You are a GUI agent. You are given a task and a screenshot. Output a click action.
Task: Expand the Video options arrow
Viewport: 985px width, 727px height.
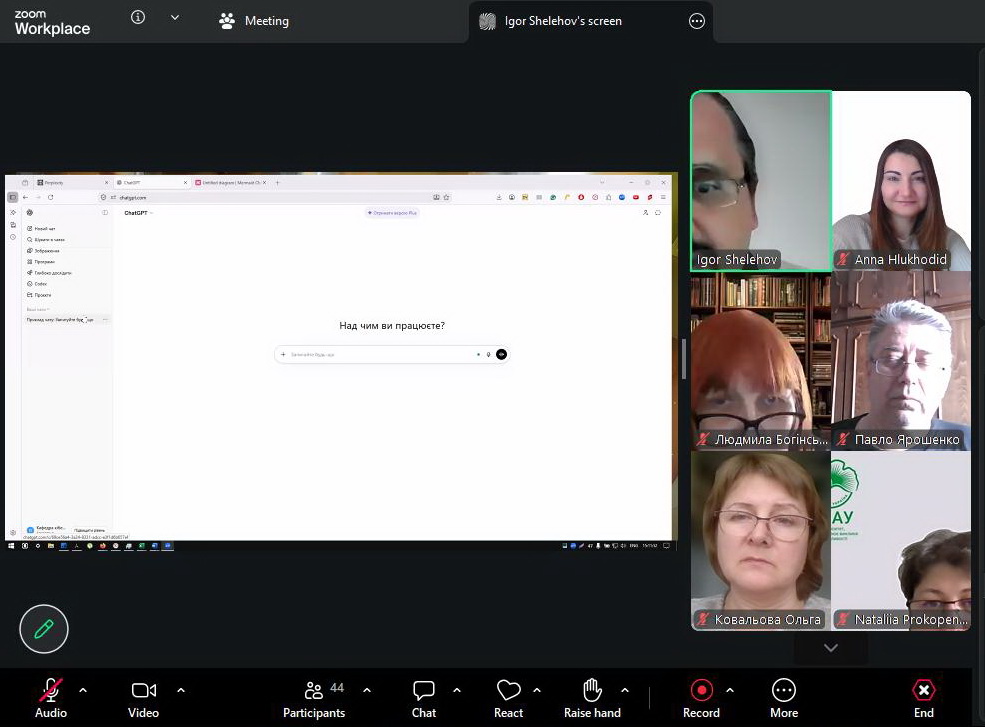[181, 690]
